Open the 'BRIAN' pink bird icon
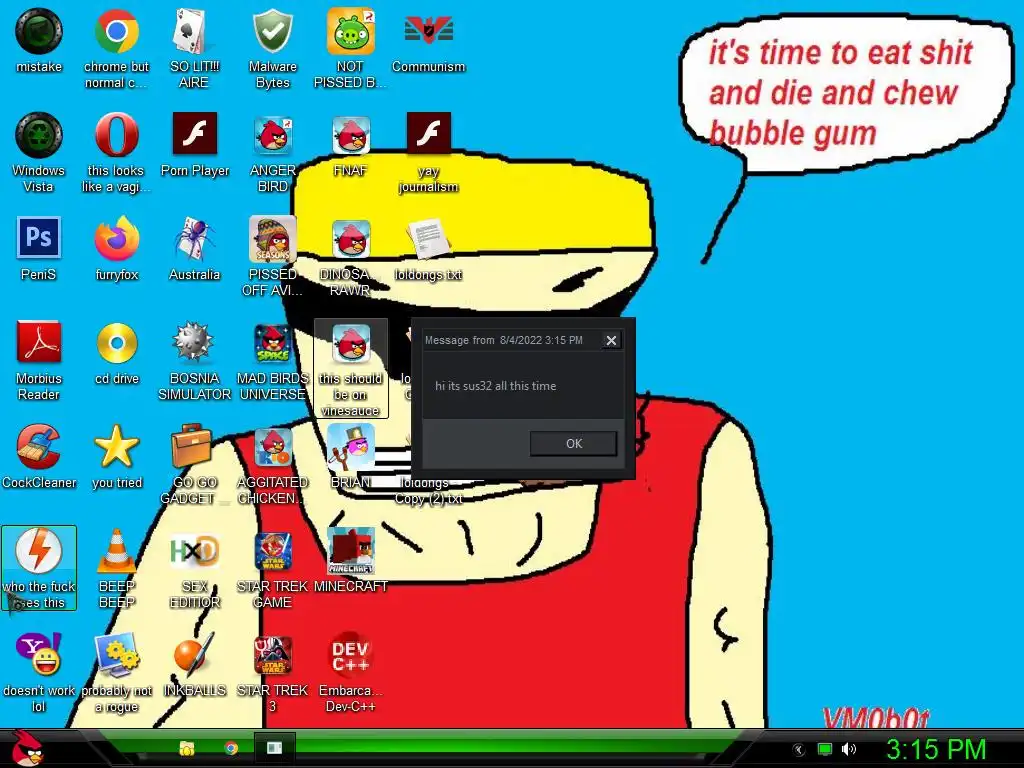 (351, 456)
